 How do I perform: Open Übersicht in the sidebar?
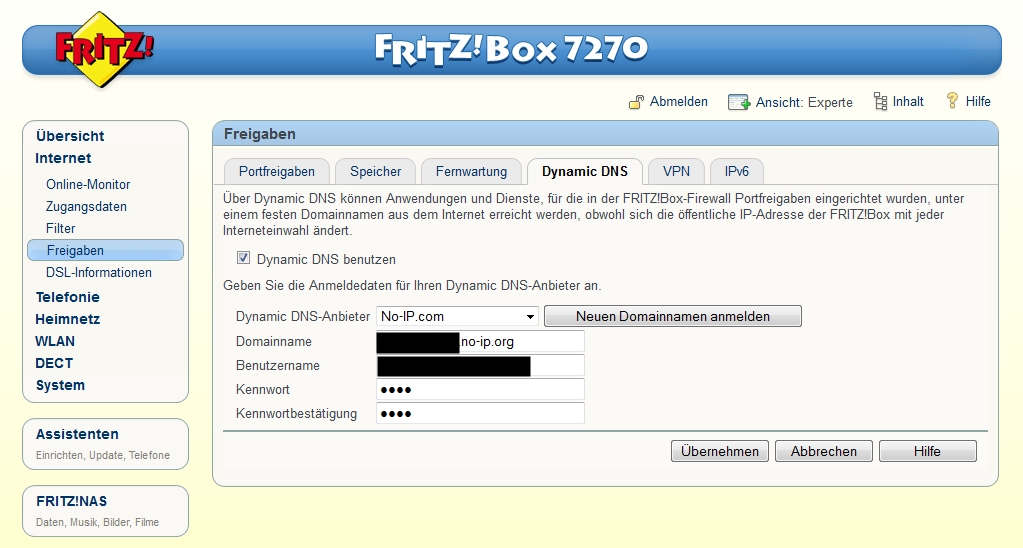[x=70, y=136]
